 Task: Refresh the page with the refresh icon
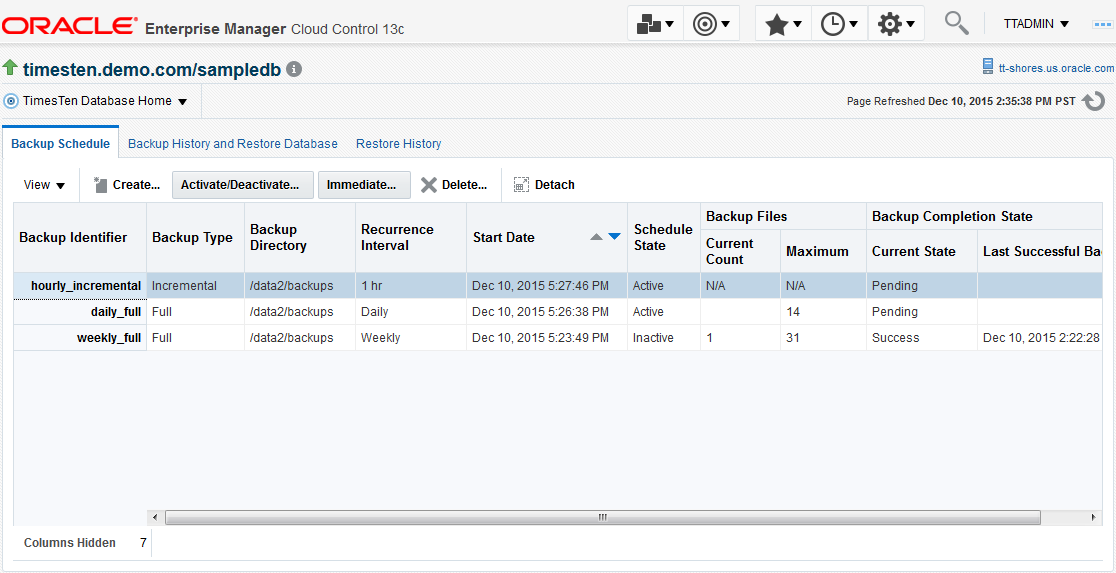1094,101
